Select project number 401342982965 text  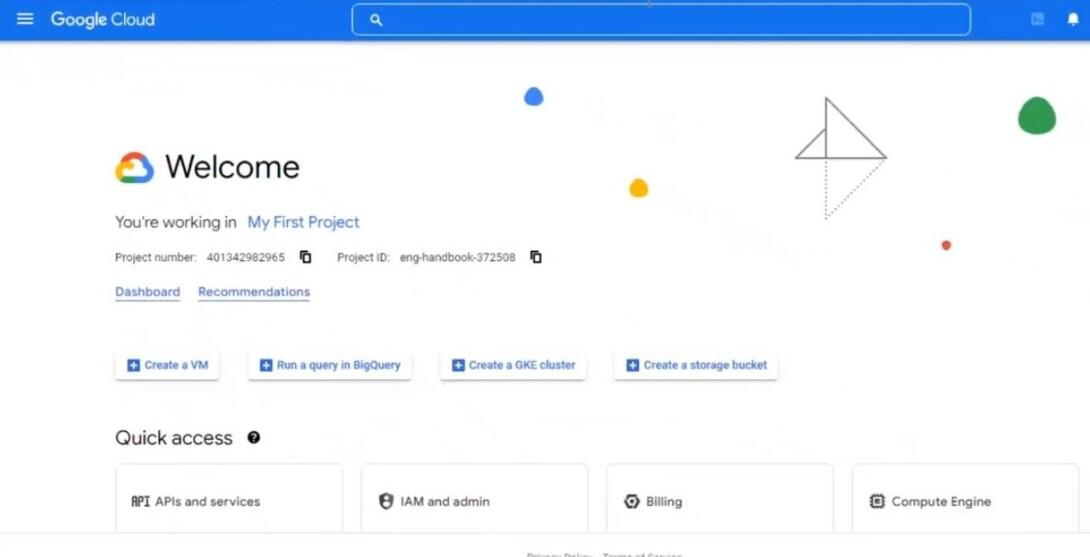coord(245,257)
